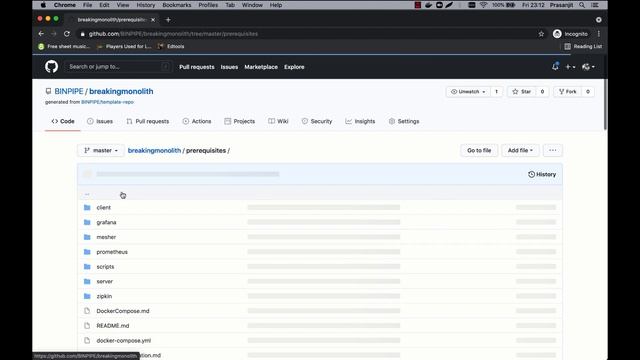Open the Insights tab
Screen dimensions: 640x360
[x=360, y=121]
